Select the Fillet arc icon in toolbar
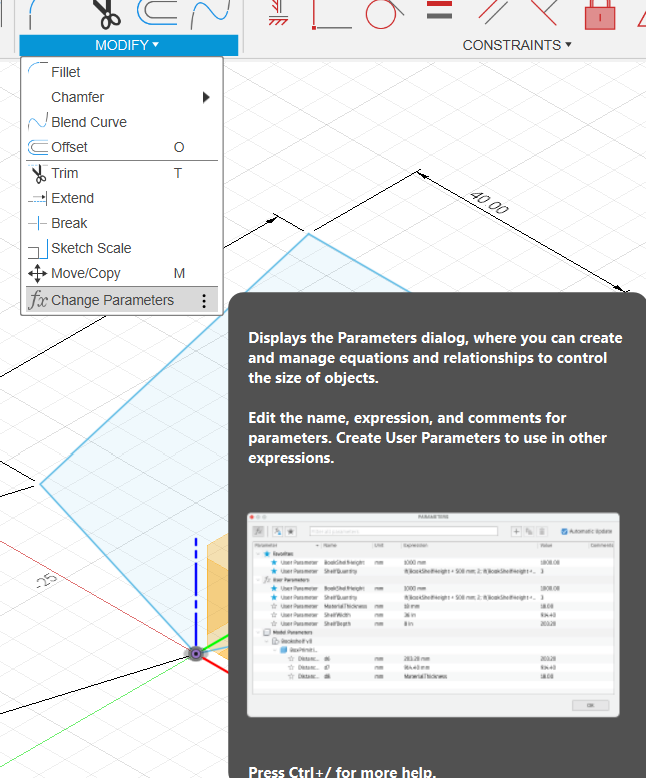646x778 pixels. point(41,14)
